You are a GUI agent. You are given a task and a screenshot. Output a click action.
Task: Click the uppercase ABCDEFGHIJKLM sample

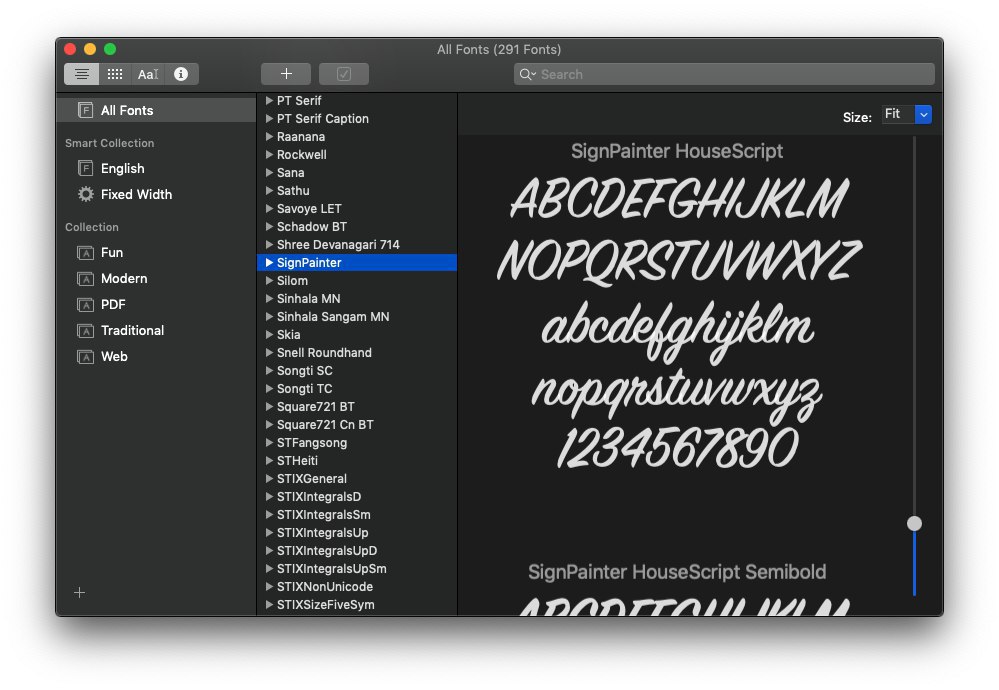pyautogui.click(x=679, y=199)
